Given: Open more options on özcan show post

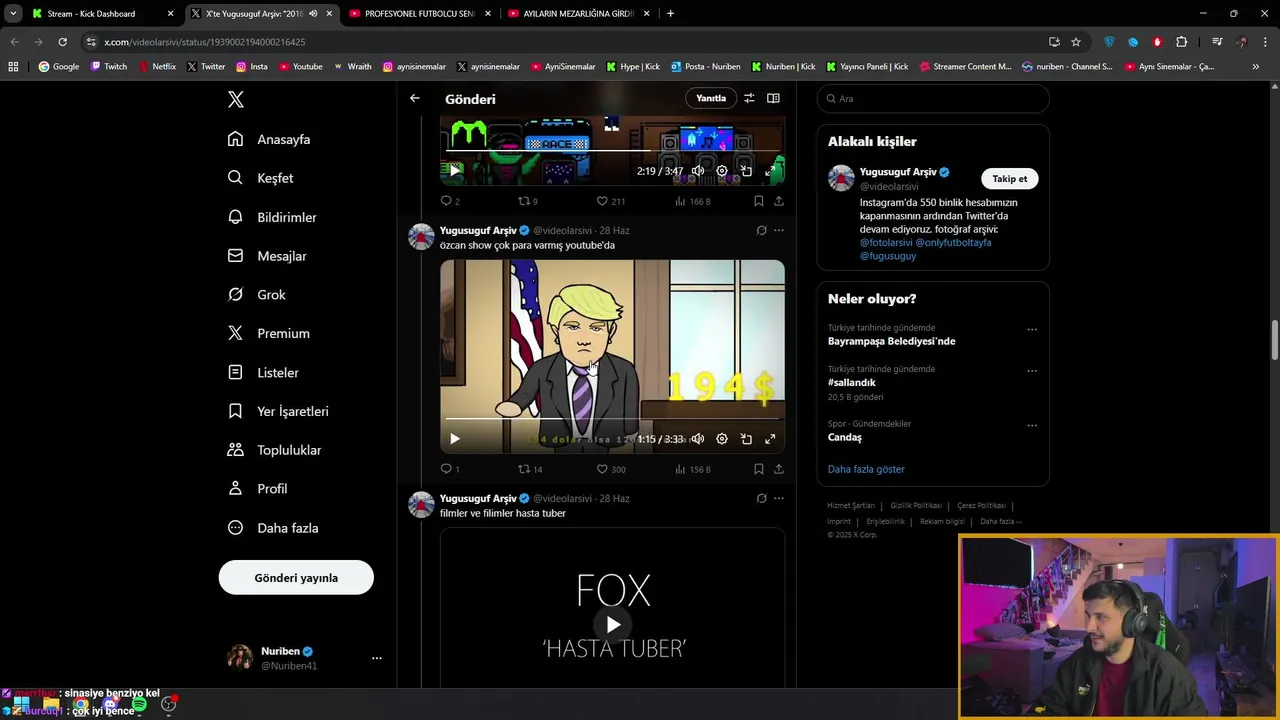Looking at the screenshot, I should tap(779, 231).
